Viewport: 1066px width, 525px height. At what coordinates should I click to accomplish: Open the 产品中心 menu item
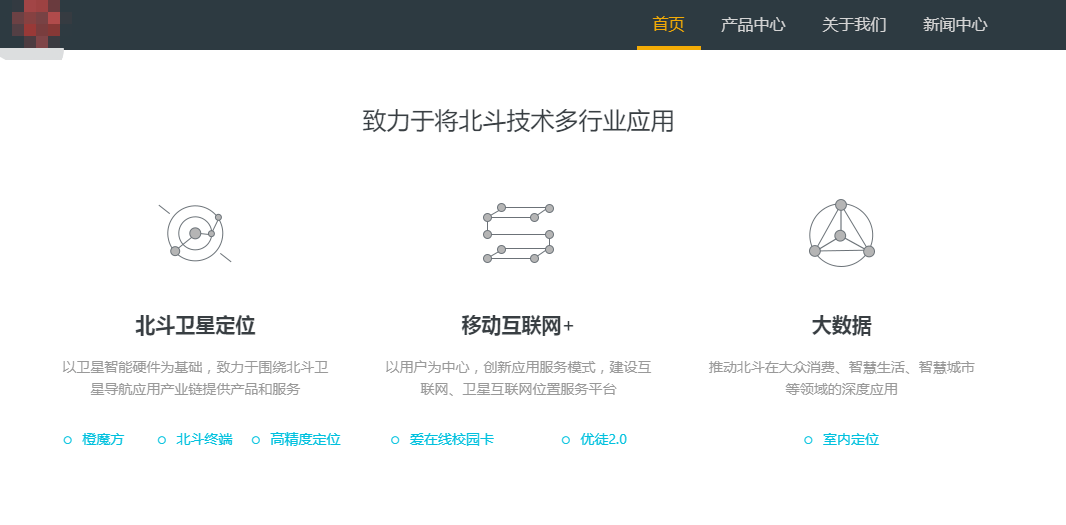(x=753, y=25)
